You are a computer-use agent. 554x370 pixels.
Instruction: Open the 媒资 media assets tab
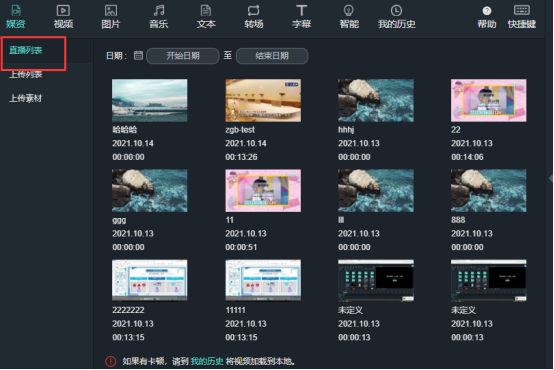point(16,17)
